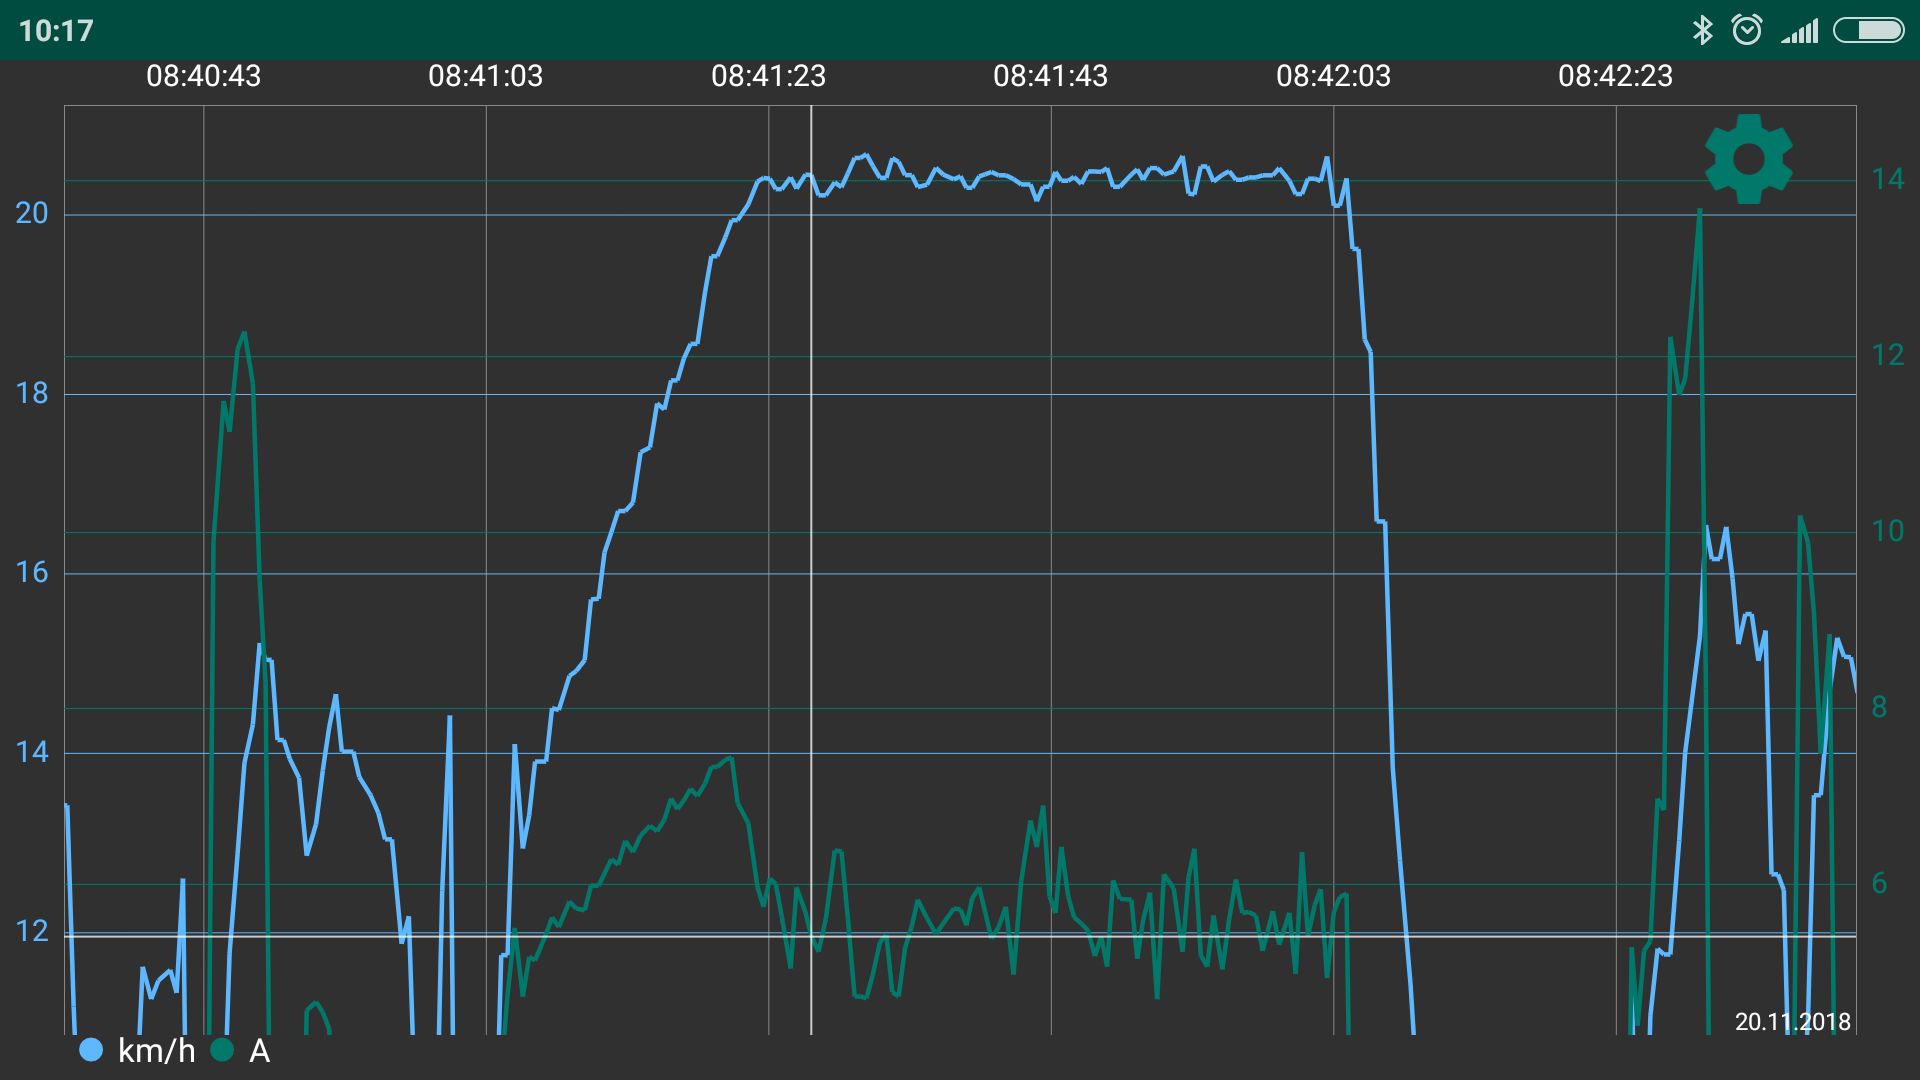Select the 08:42:23 time axis label
Viewport: 1920px width, 1080px height.
[1616, 76]
